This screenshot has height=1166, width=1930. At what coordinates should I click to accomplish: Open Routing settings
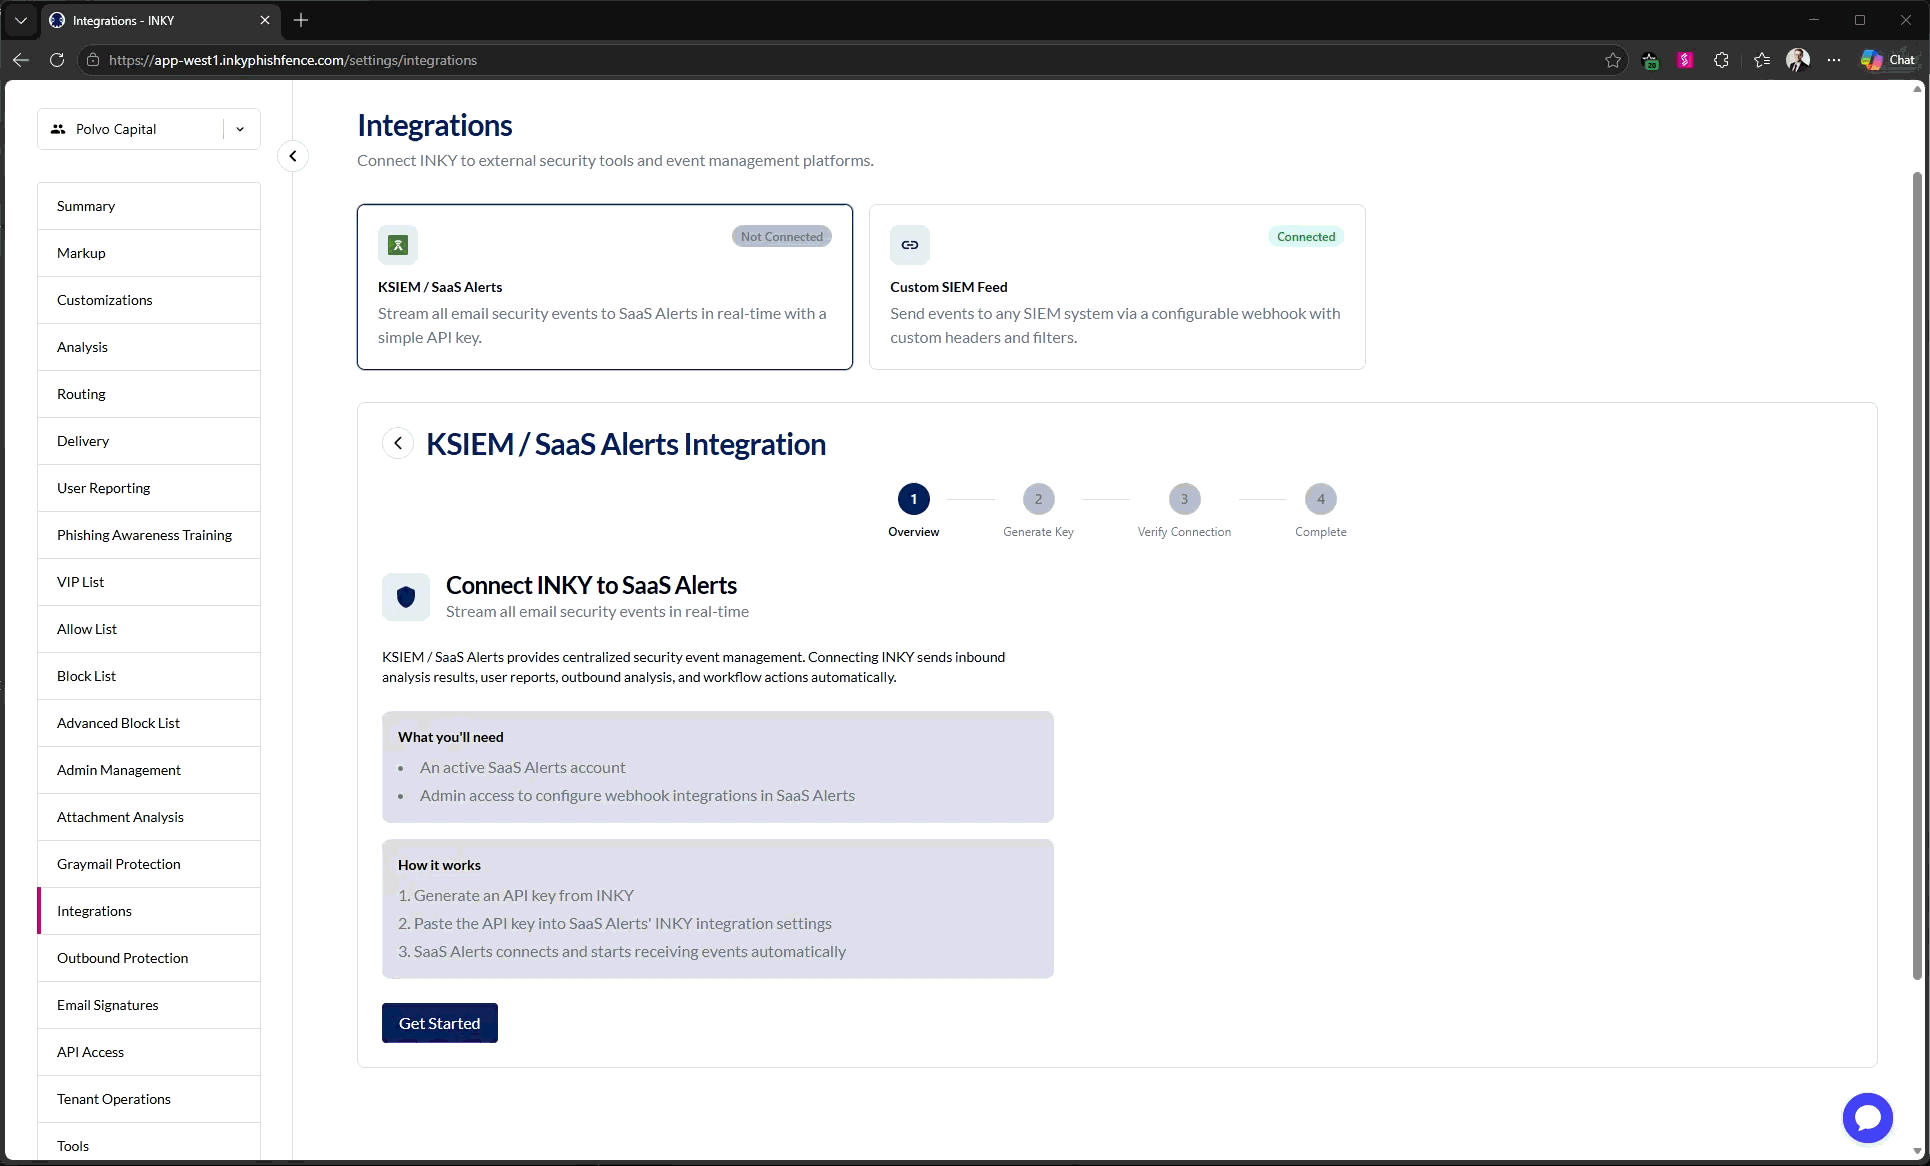pos(149,394)
